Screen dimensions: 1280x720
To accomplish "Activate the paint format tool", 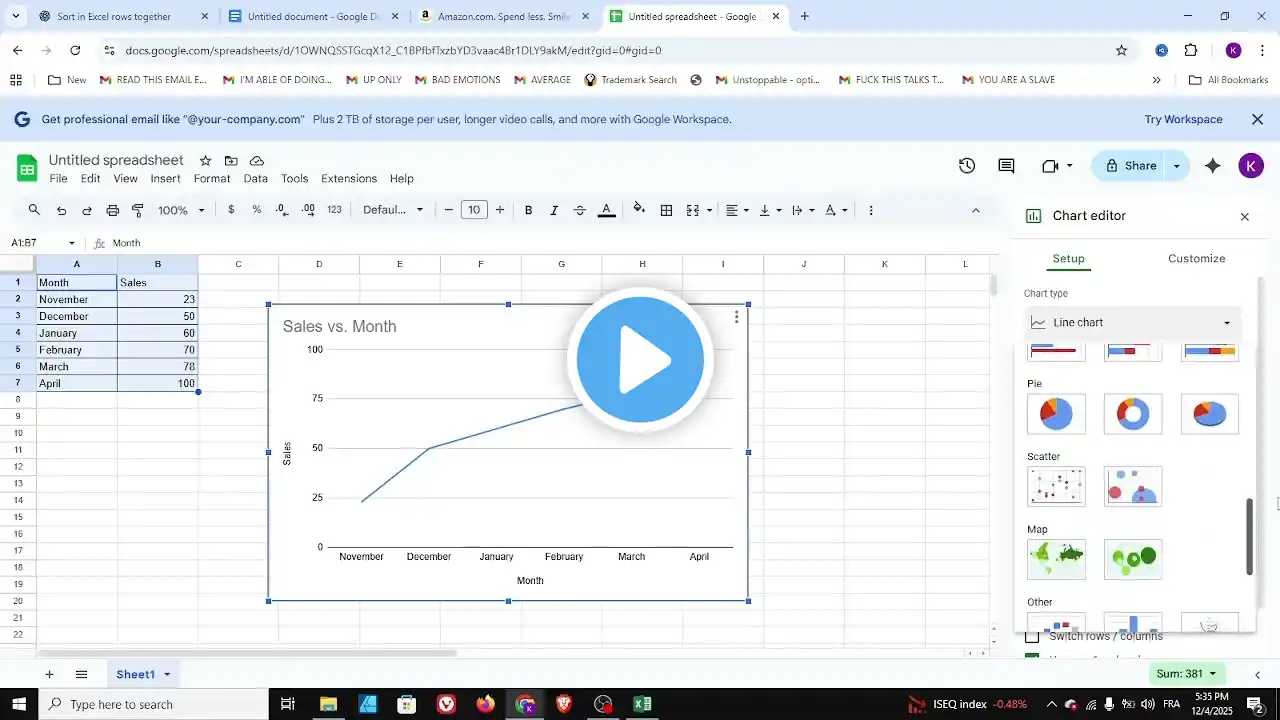I will click(138, 210).
